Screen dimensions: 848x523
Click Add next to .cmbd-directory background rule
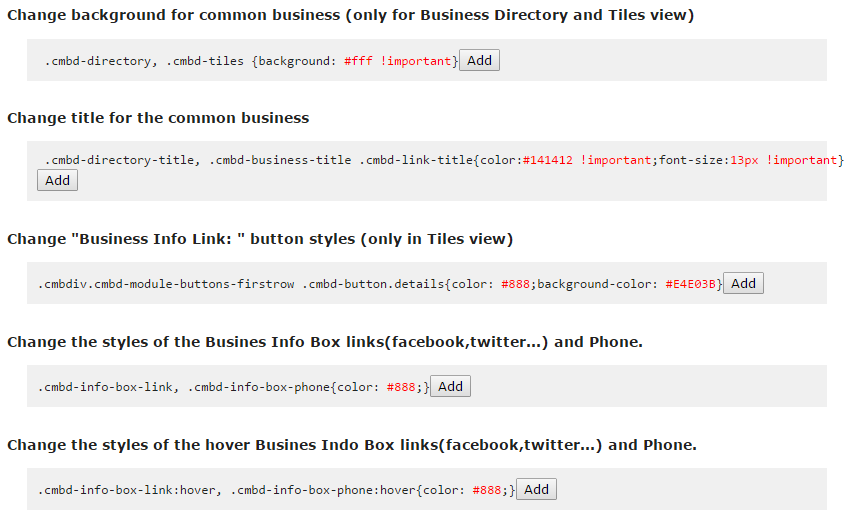pos(479,61)
